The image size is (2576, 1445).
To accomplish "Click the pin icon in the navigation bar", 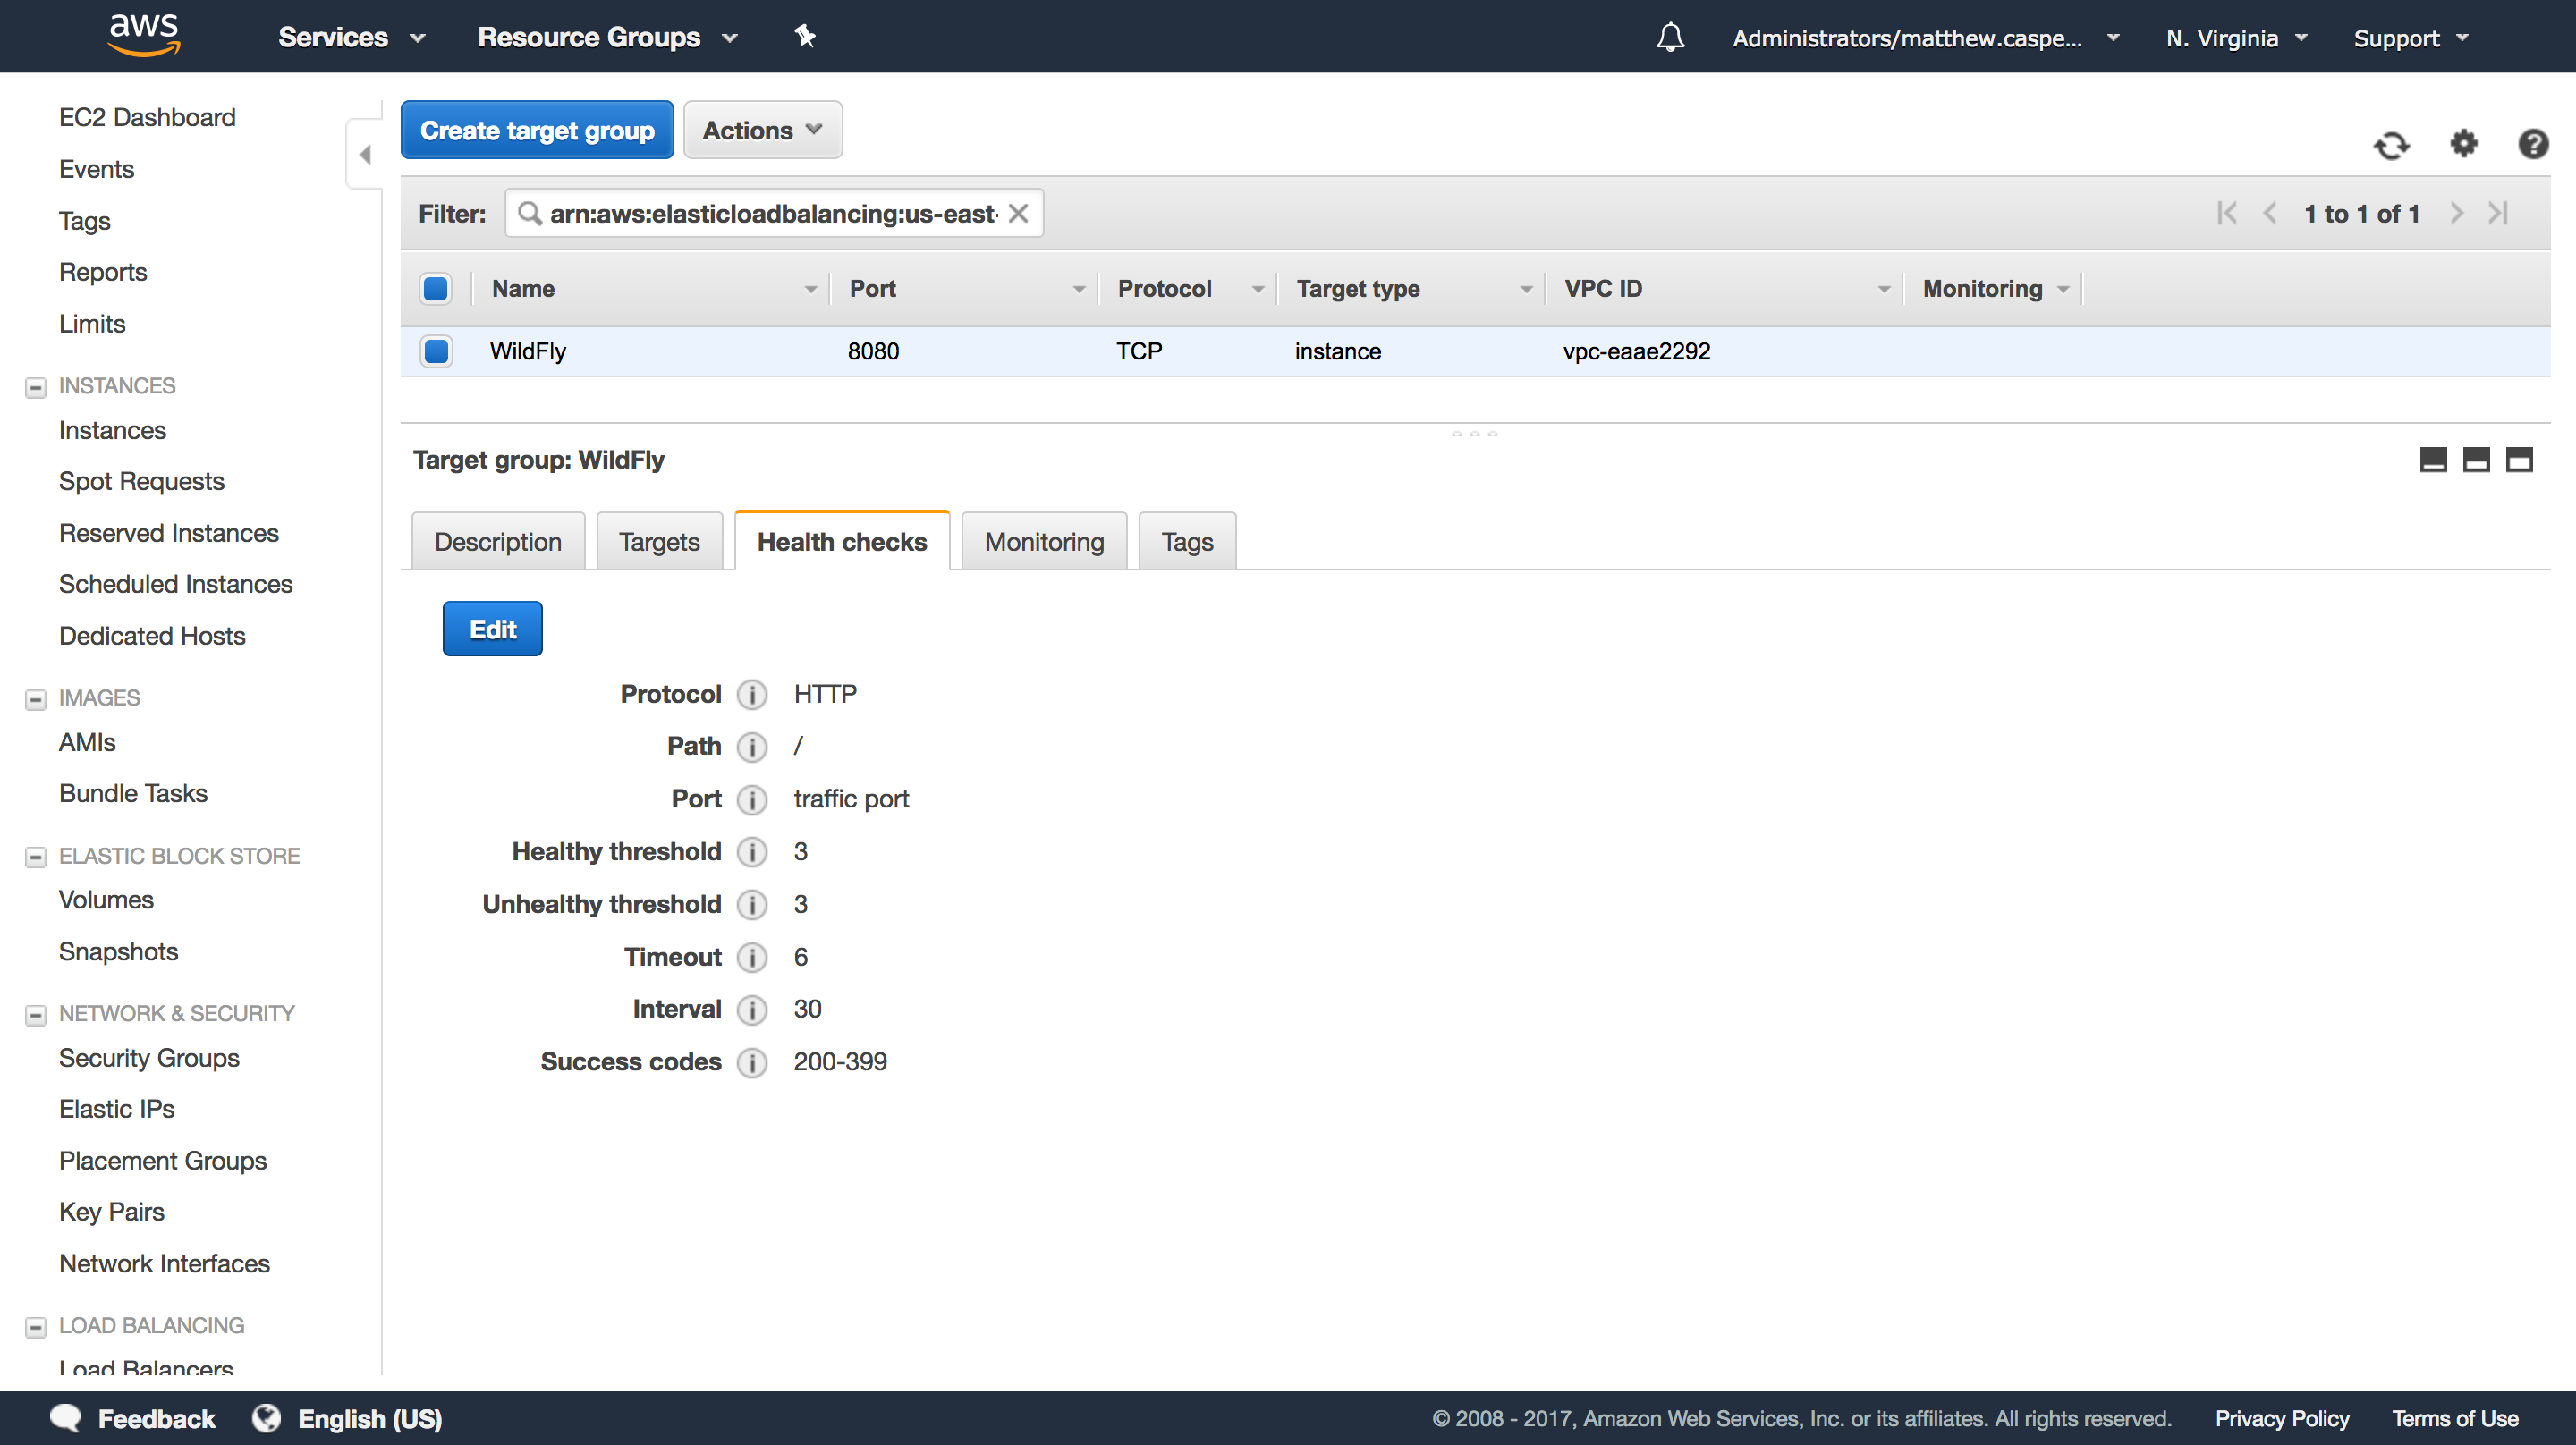I will [805, 36].
